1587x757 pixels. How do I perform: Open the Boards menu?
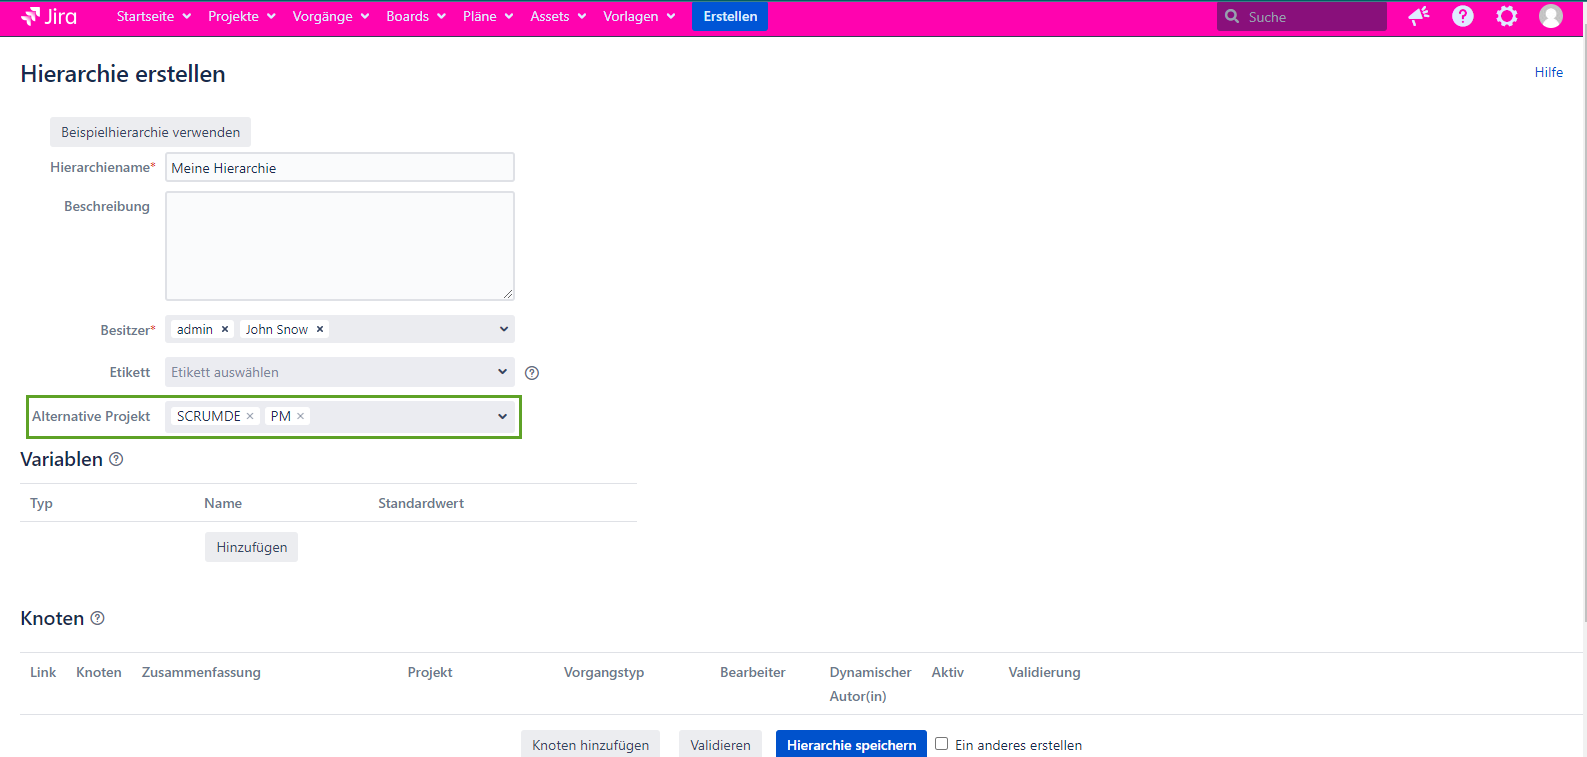415,16
